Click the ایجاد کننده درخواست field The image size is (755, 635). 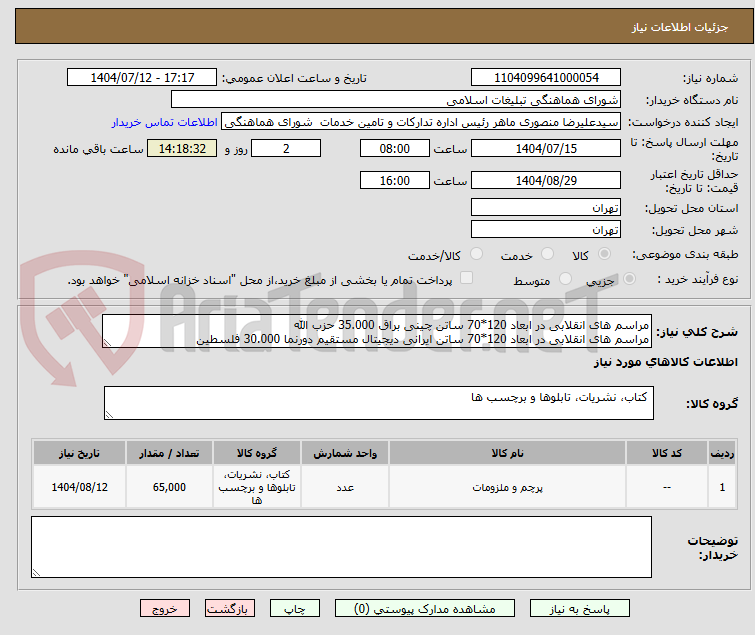(x=421, y=122)
